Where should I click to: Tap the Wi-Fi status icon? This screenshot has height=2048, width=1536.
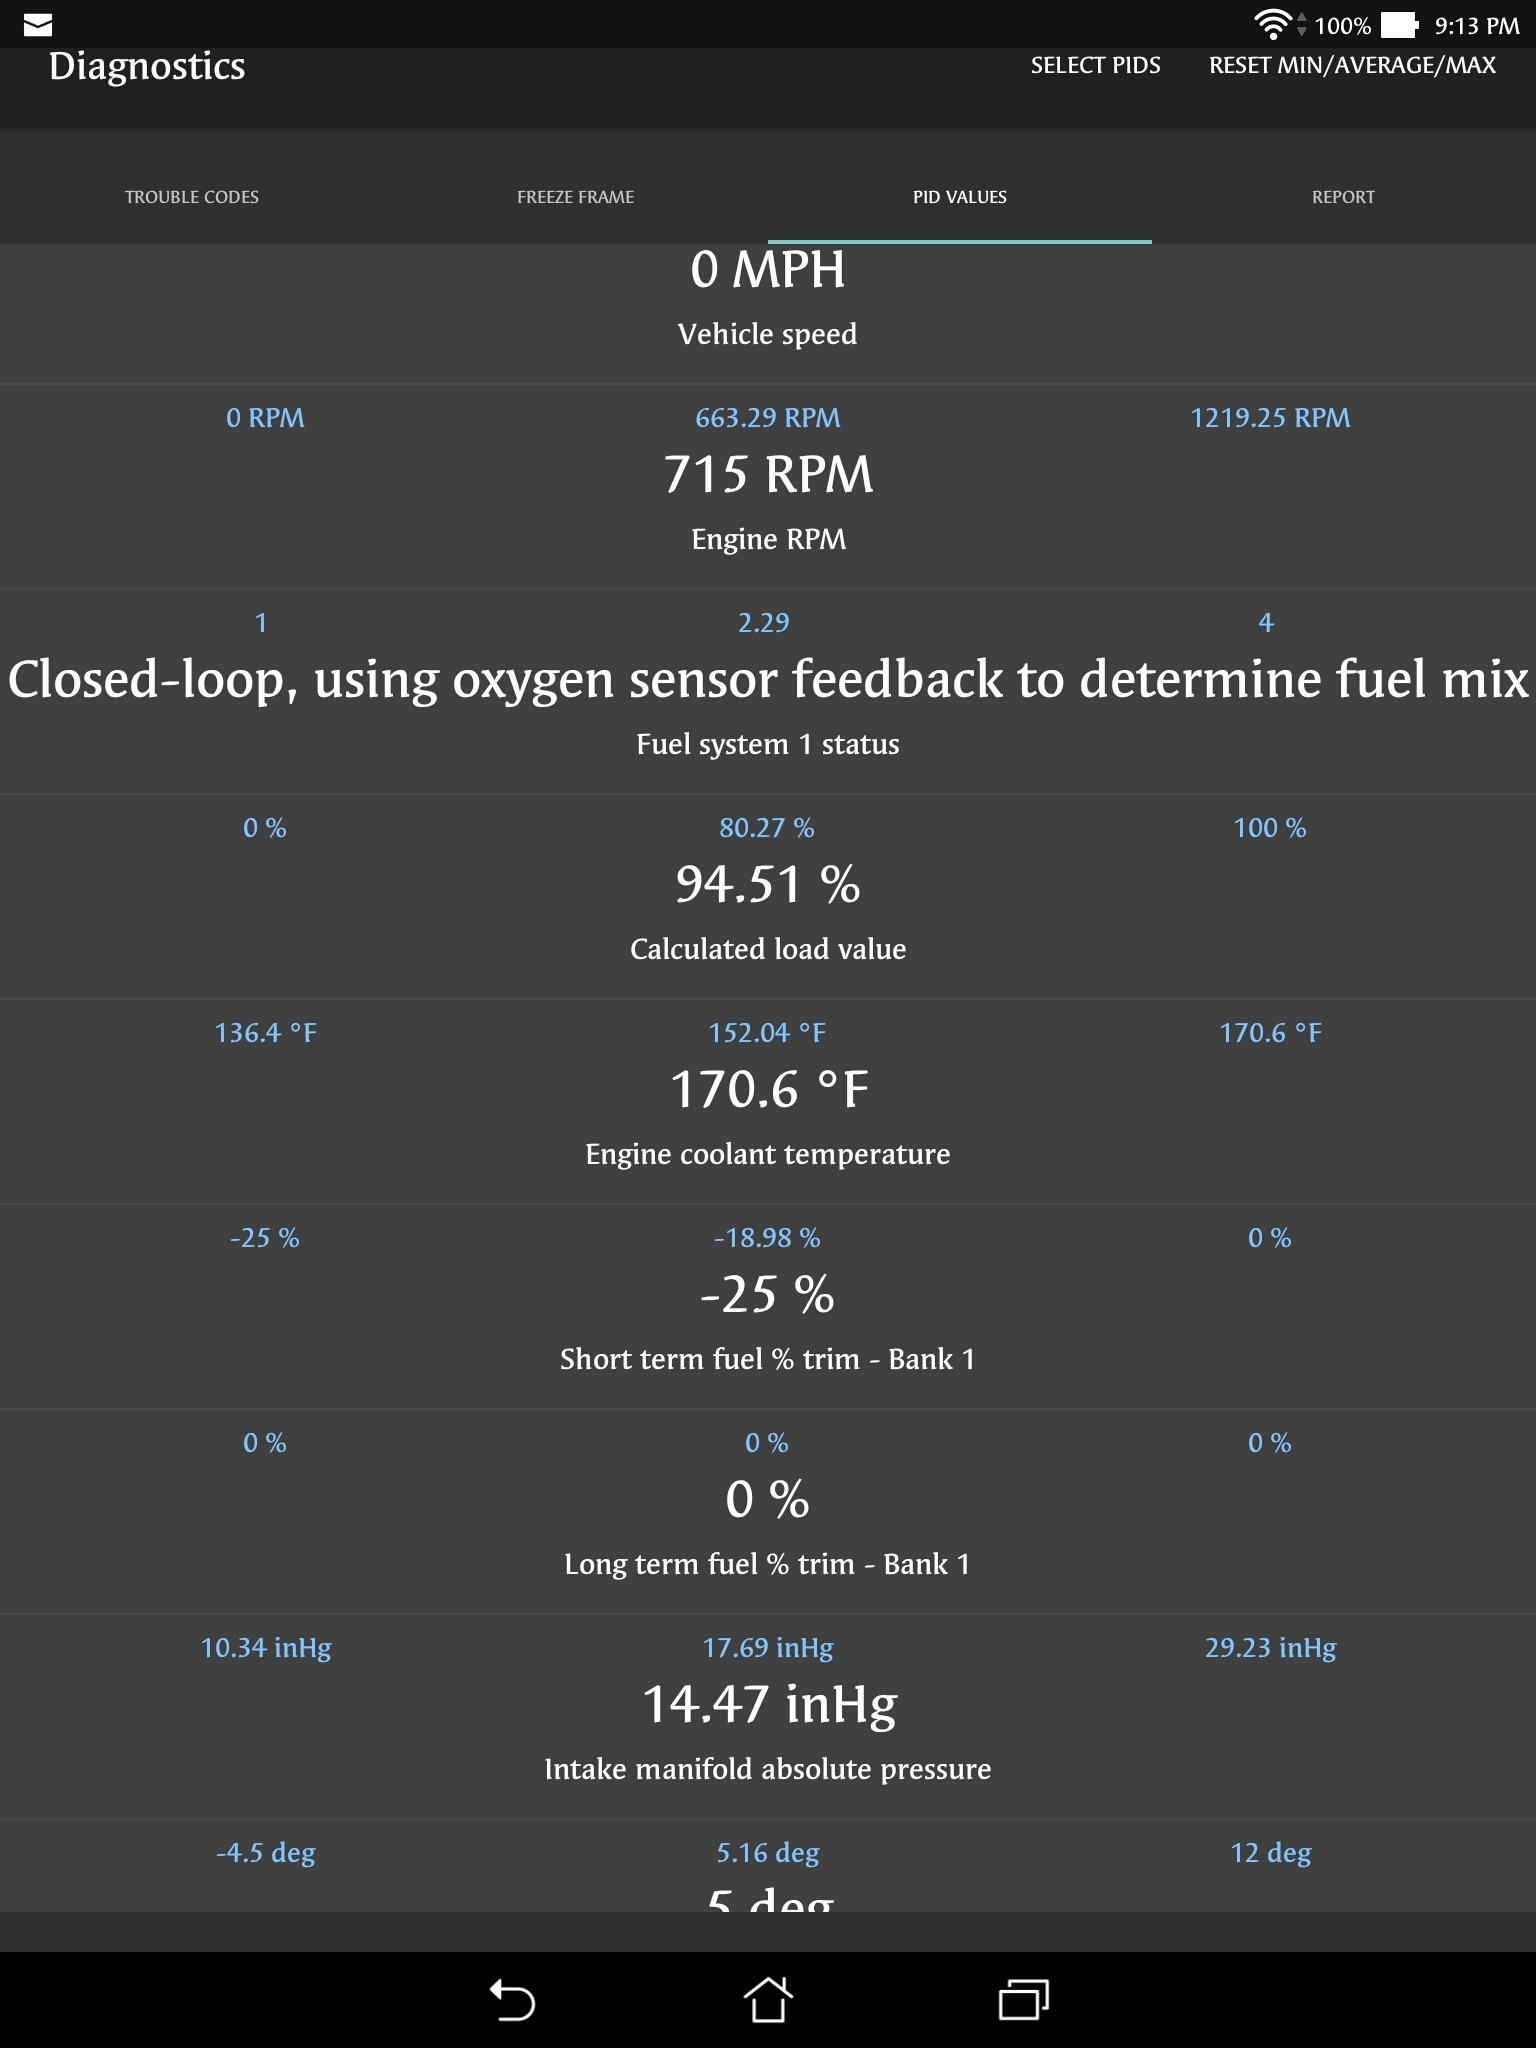[x=1272, y=25]
